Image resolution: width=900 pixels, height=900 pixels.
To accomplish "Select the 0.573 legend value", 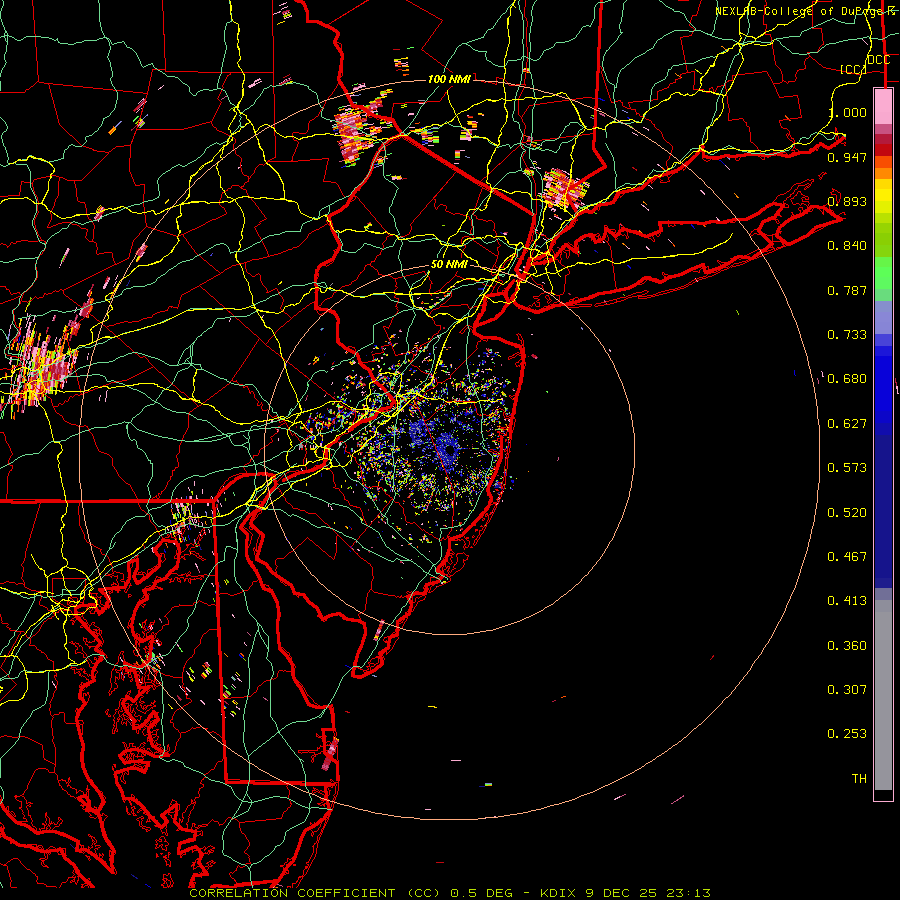I will pyautogui.click(x=847, y=468).
